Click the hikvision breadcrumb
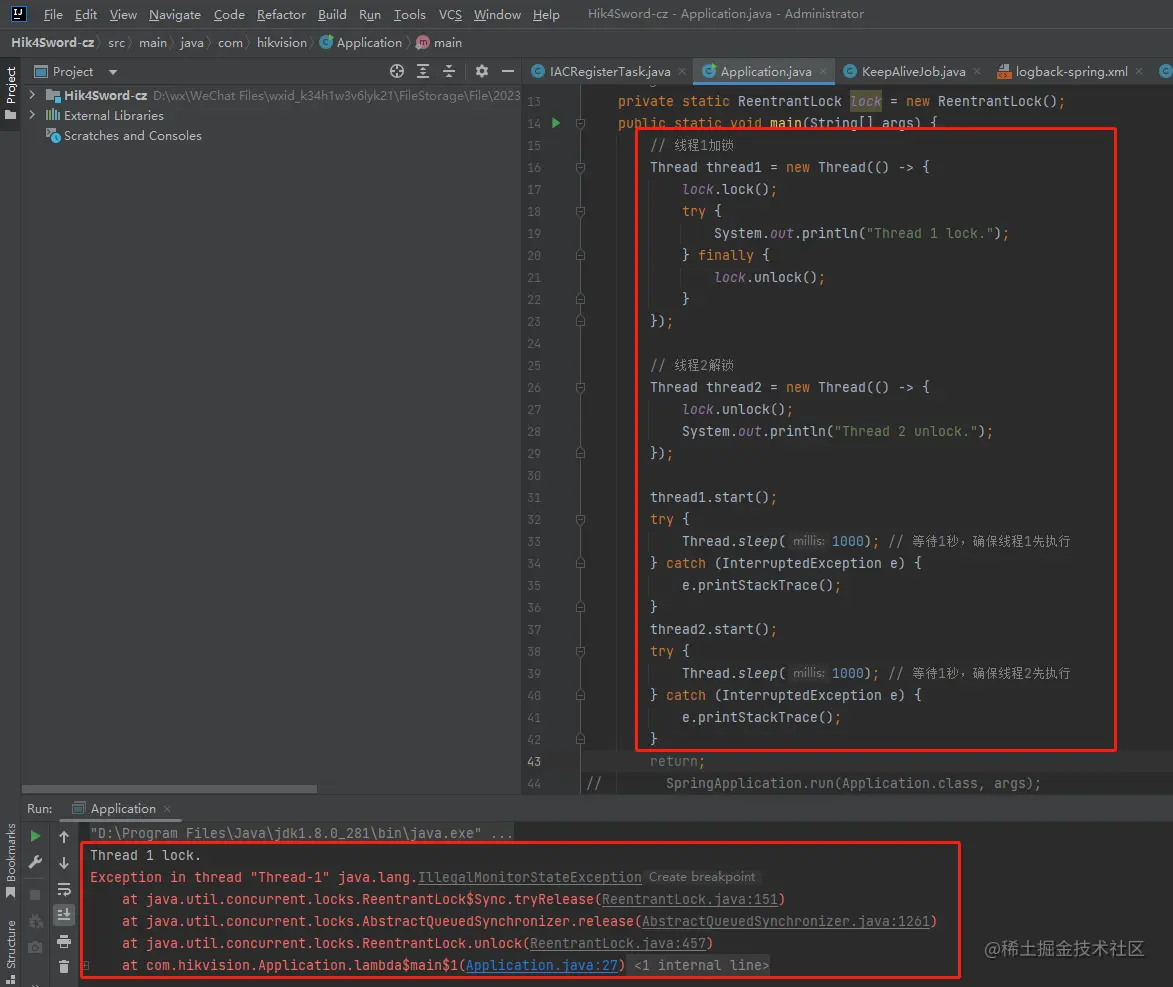Screen dimensions: 1173x987 [x=281, y=43]
